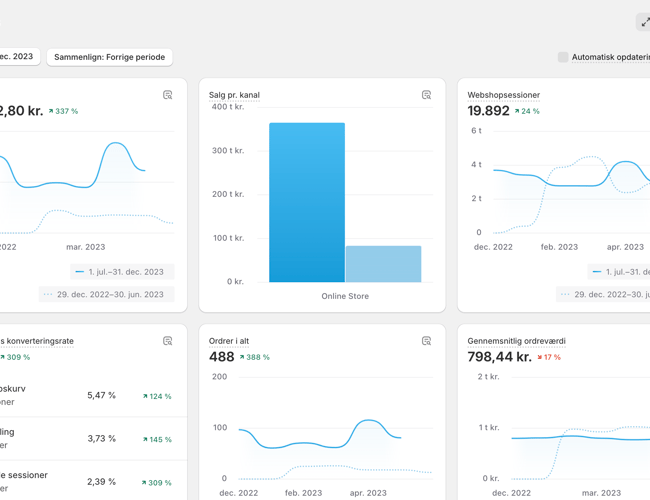The image size is (650, 500).
Task: Click the Ordrer i alt heading
Action: (229, 341)
